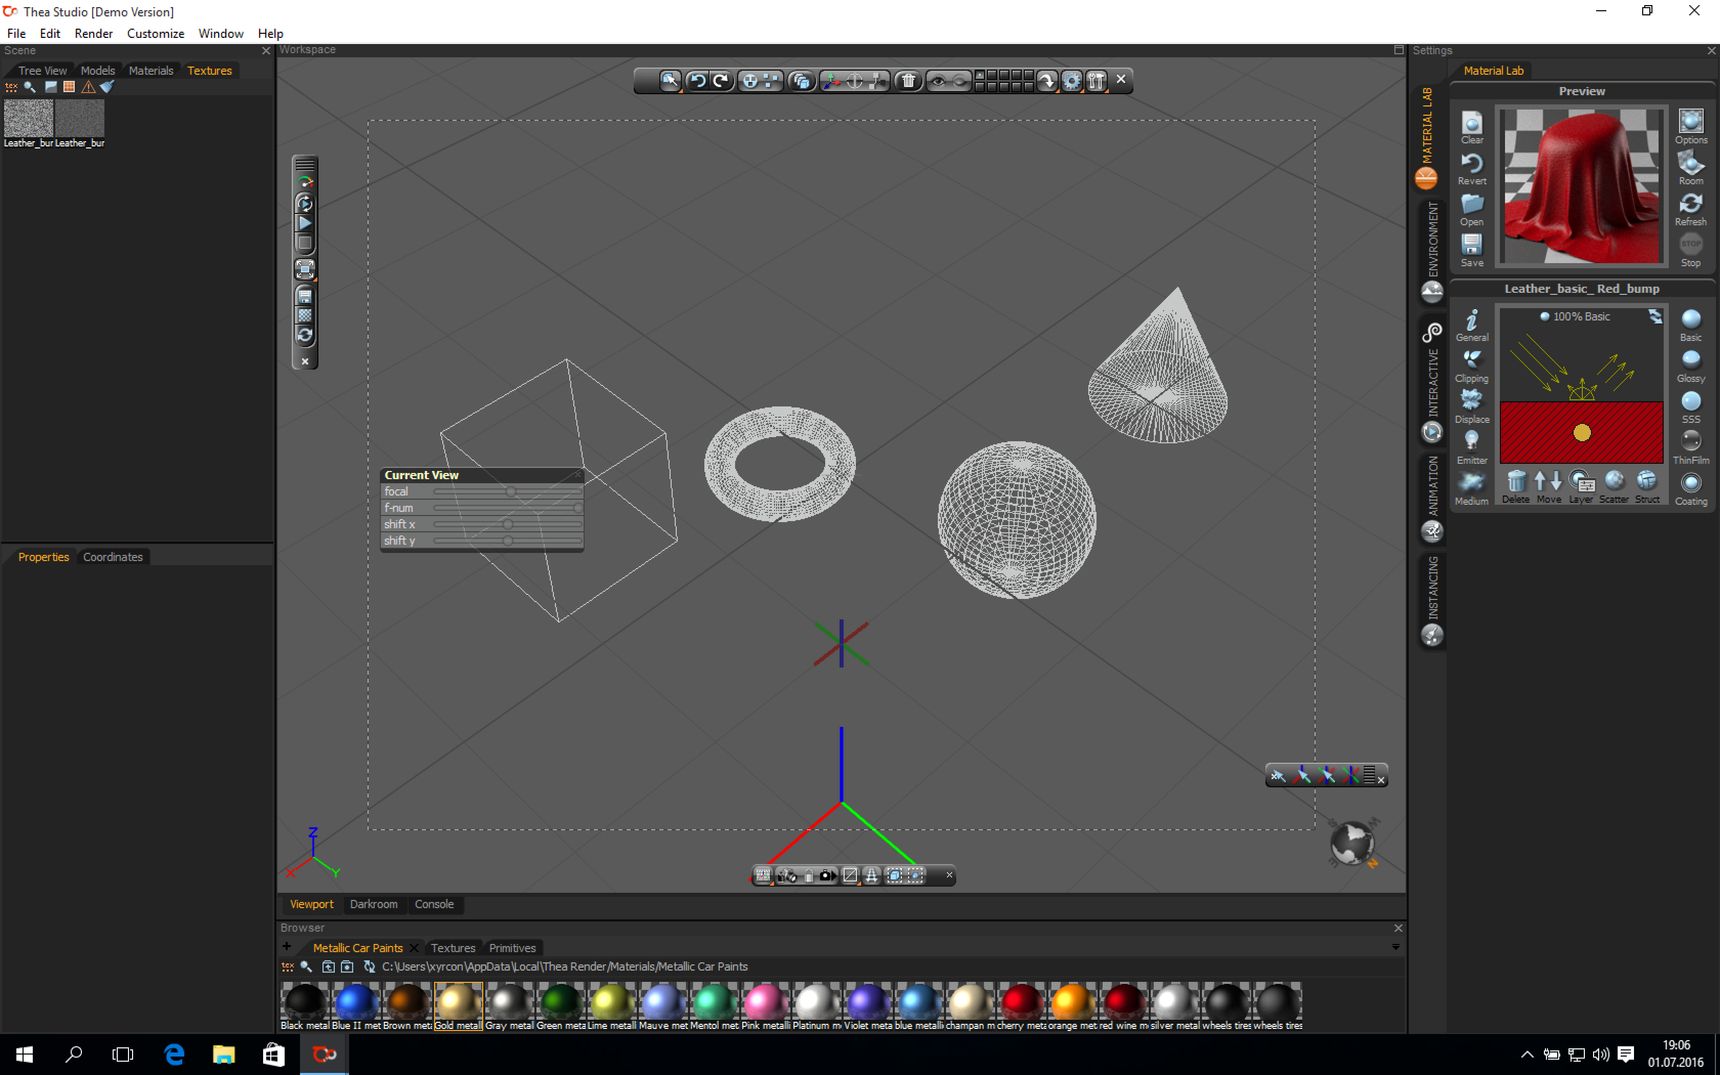This screenshot has width=1720, height=1075.
Task: Open the Windows Start menu
Action: (x=24, y=1054)
